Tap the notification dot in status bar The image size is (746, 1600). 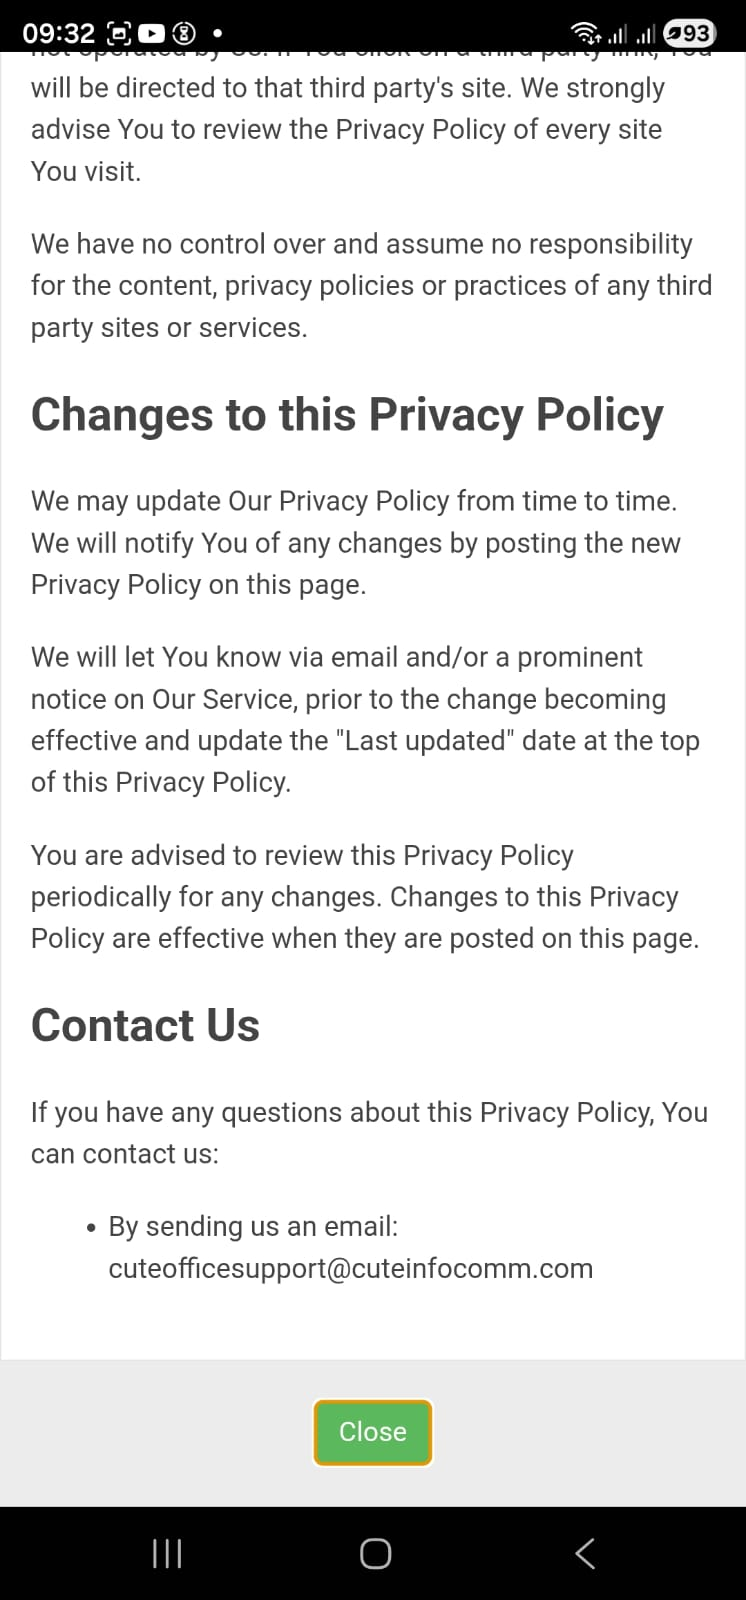point(217,34)
